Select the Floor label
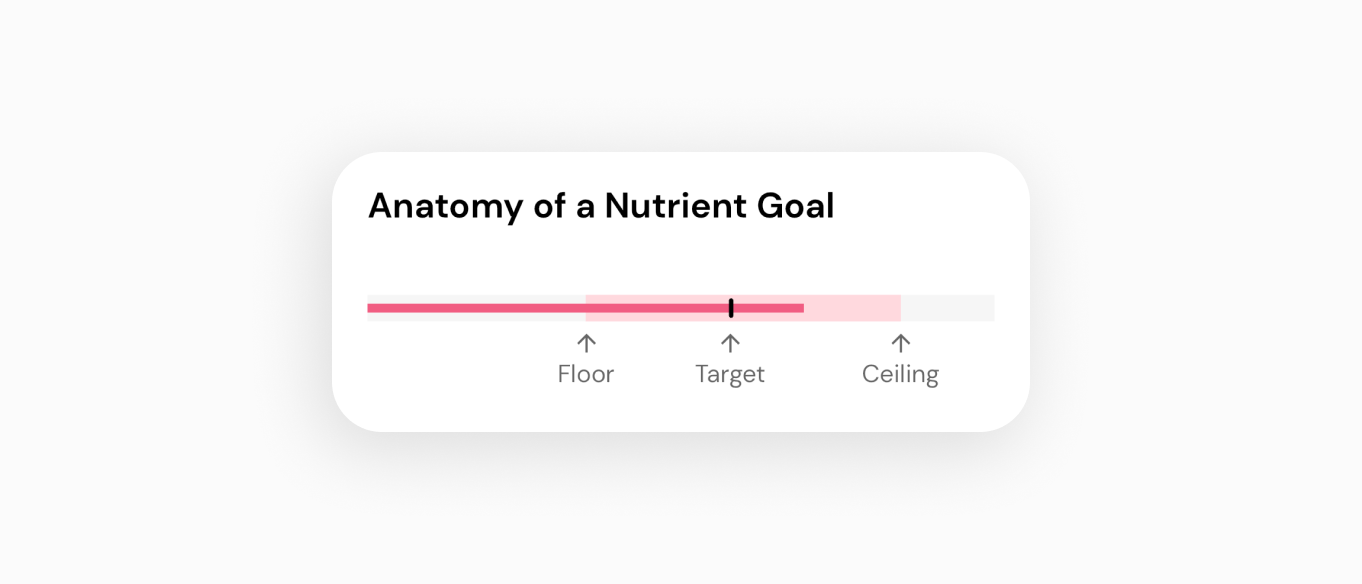Viewport: 1362px width, 584px height. [x=586, y=374]
